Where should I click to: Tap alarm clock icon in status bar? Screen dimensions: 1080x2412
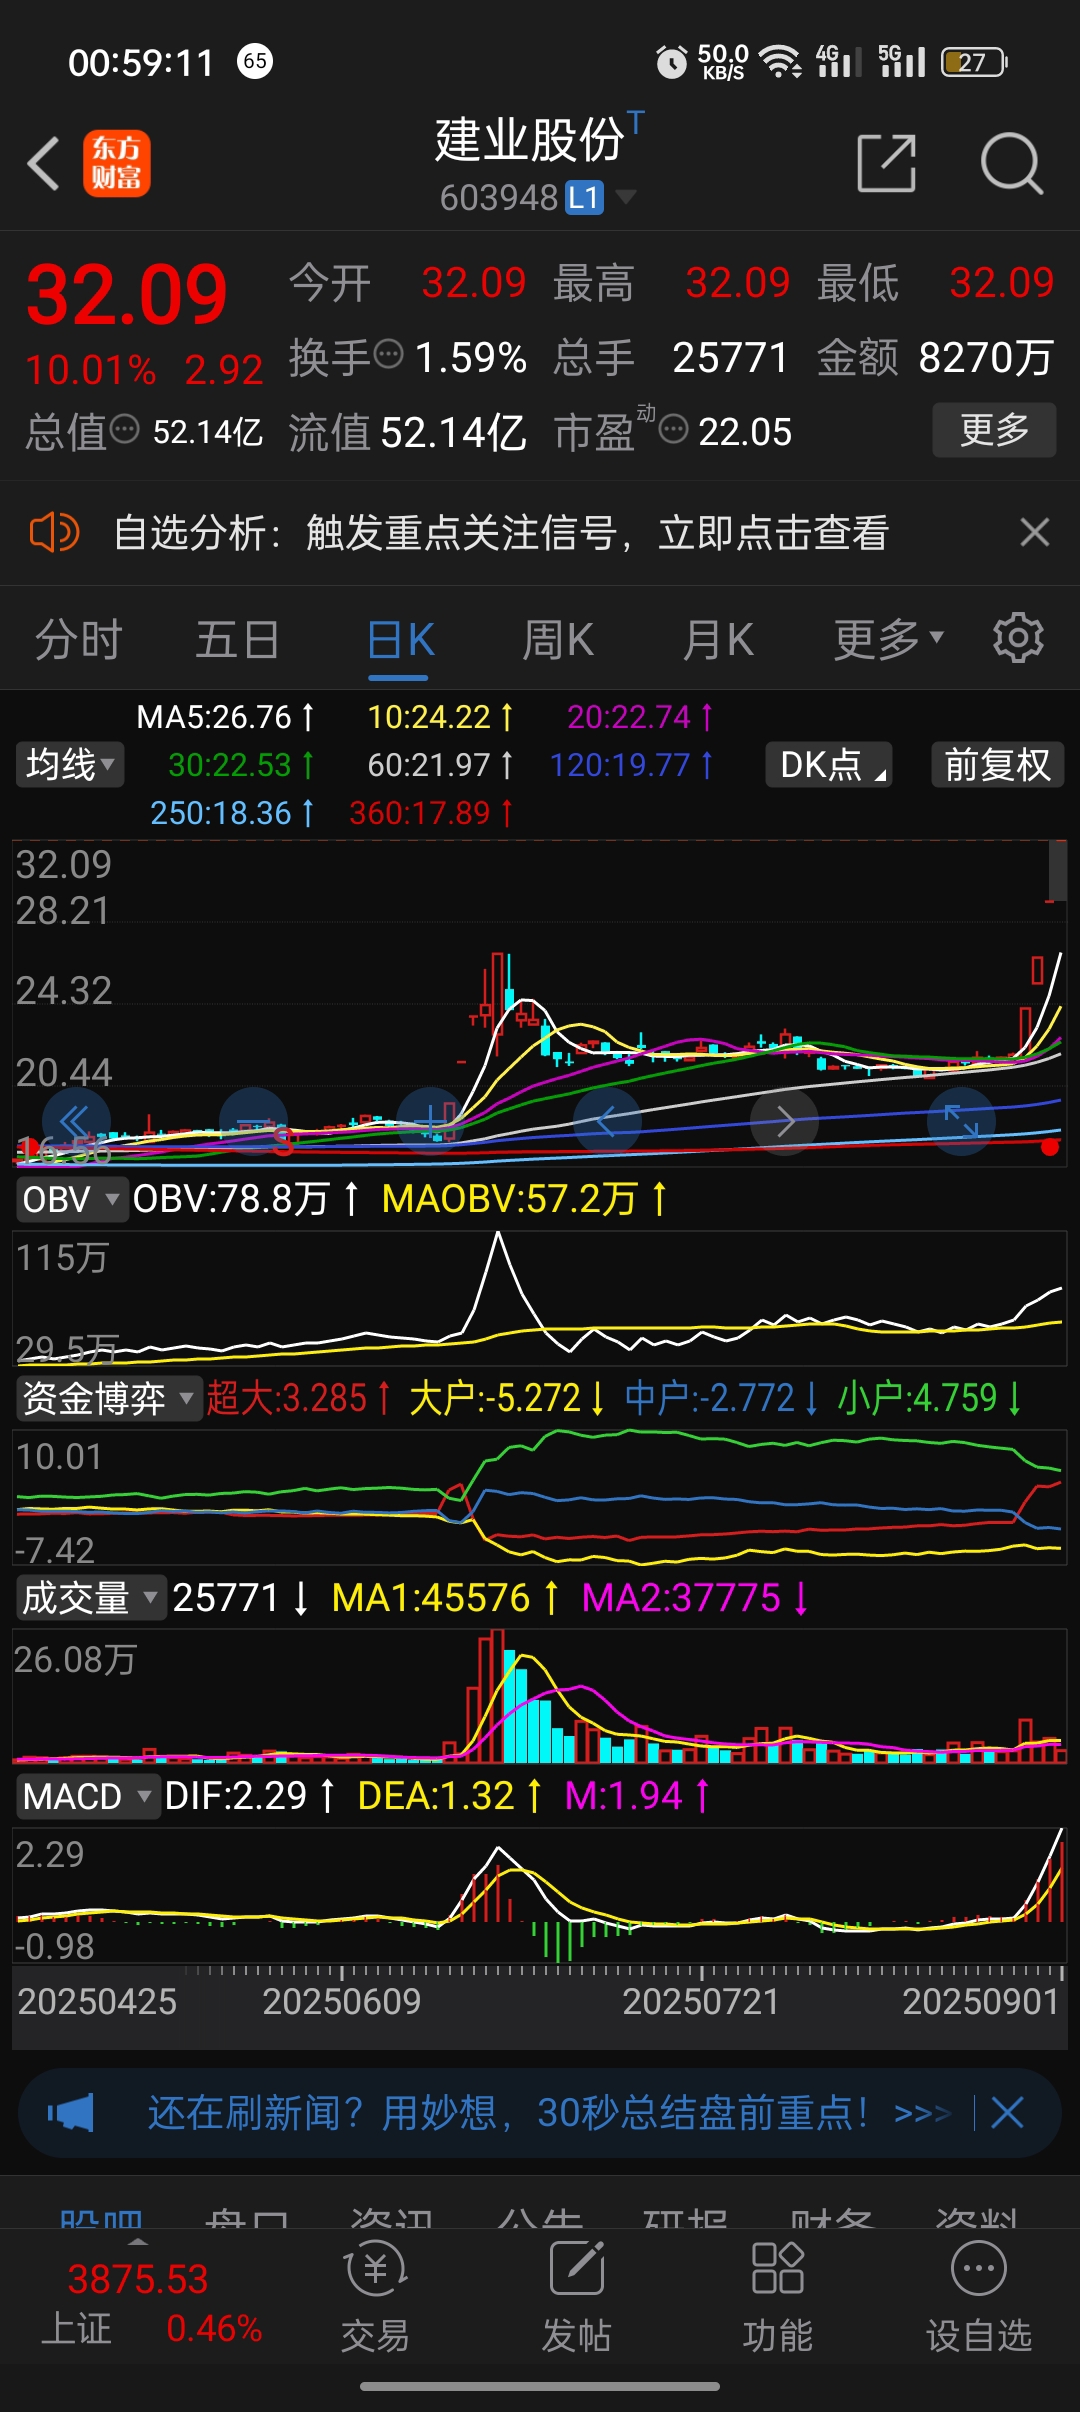[671, 62]
